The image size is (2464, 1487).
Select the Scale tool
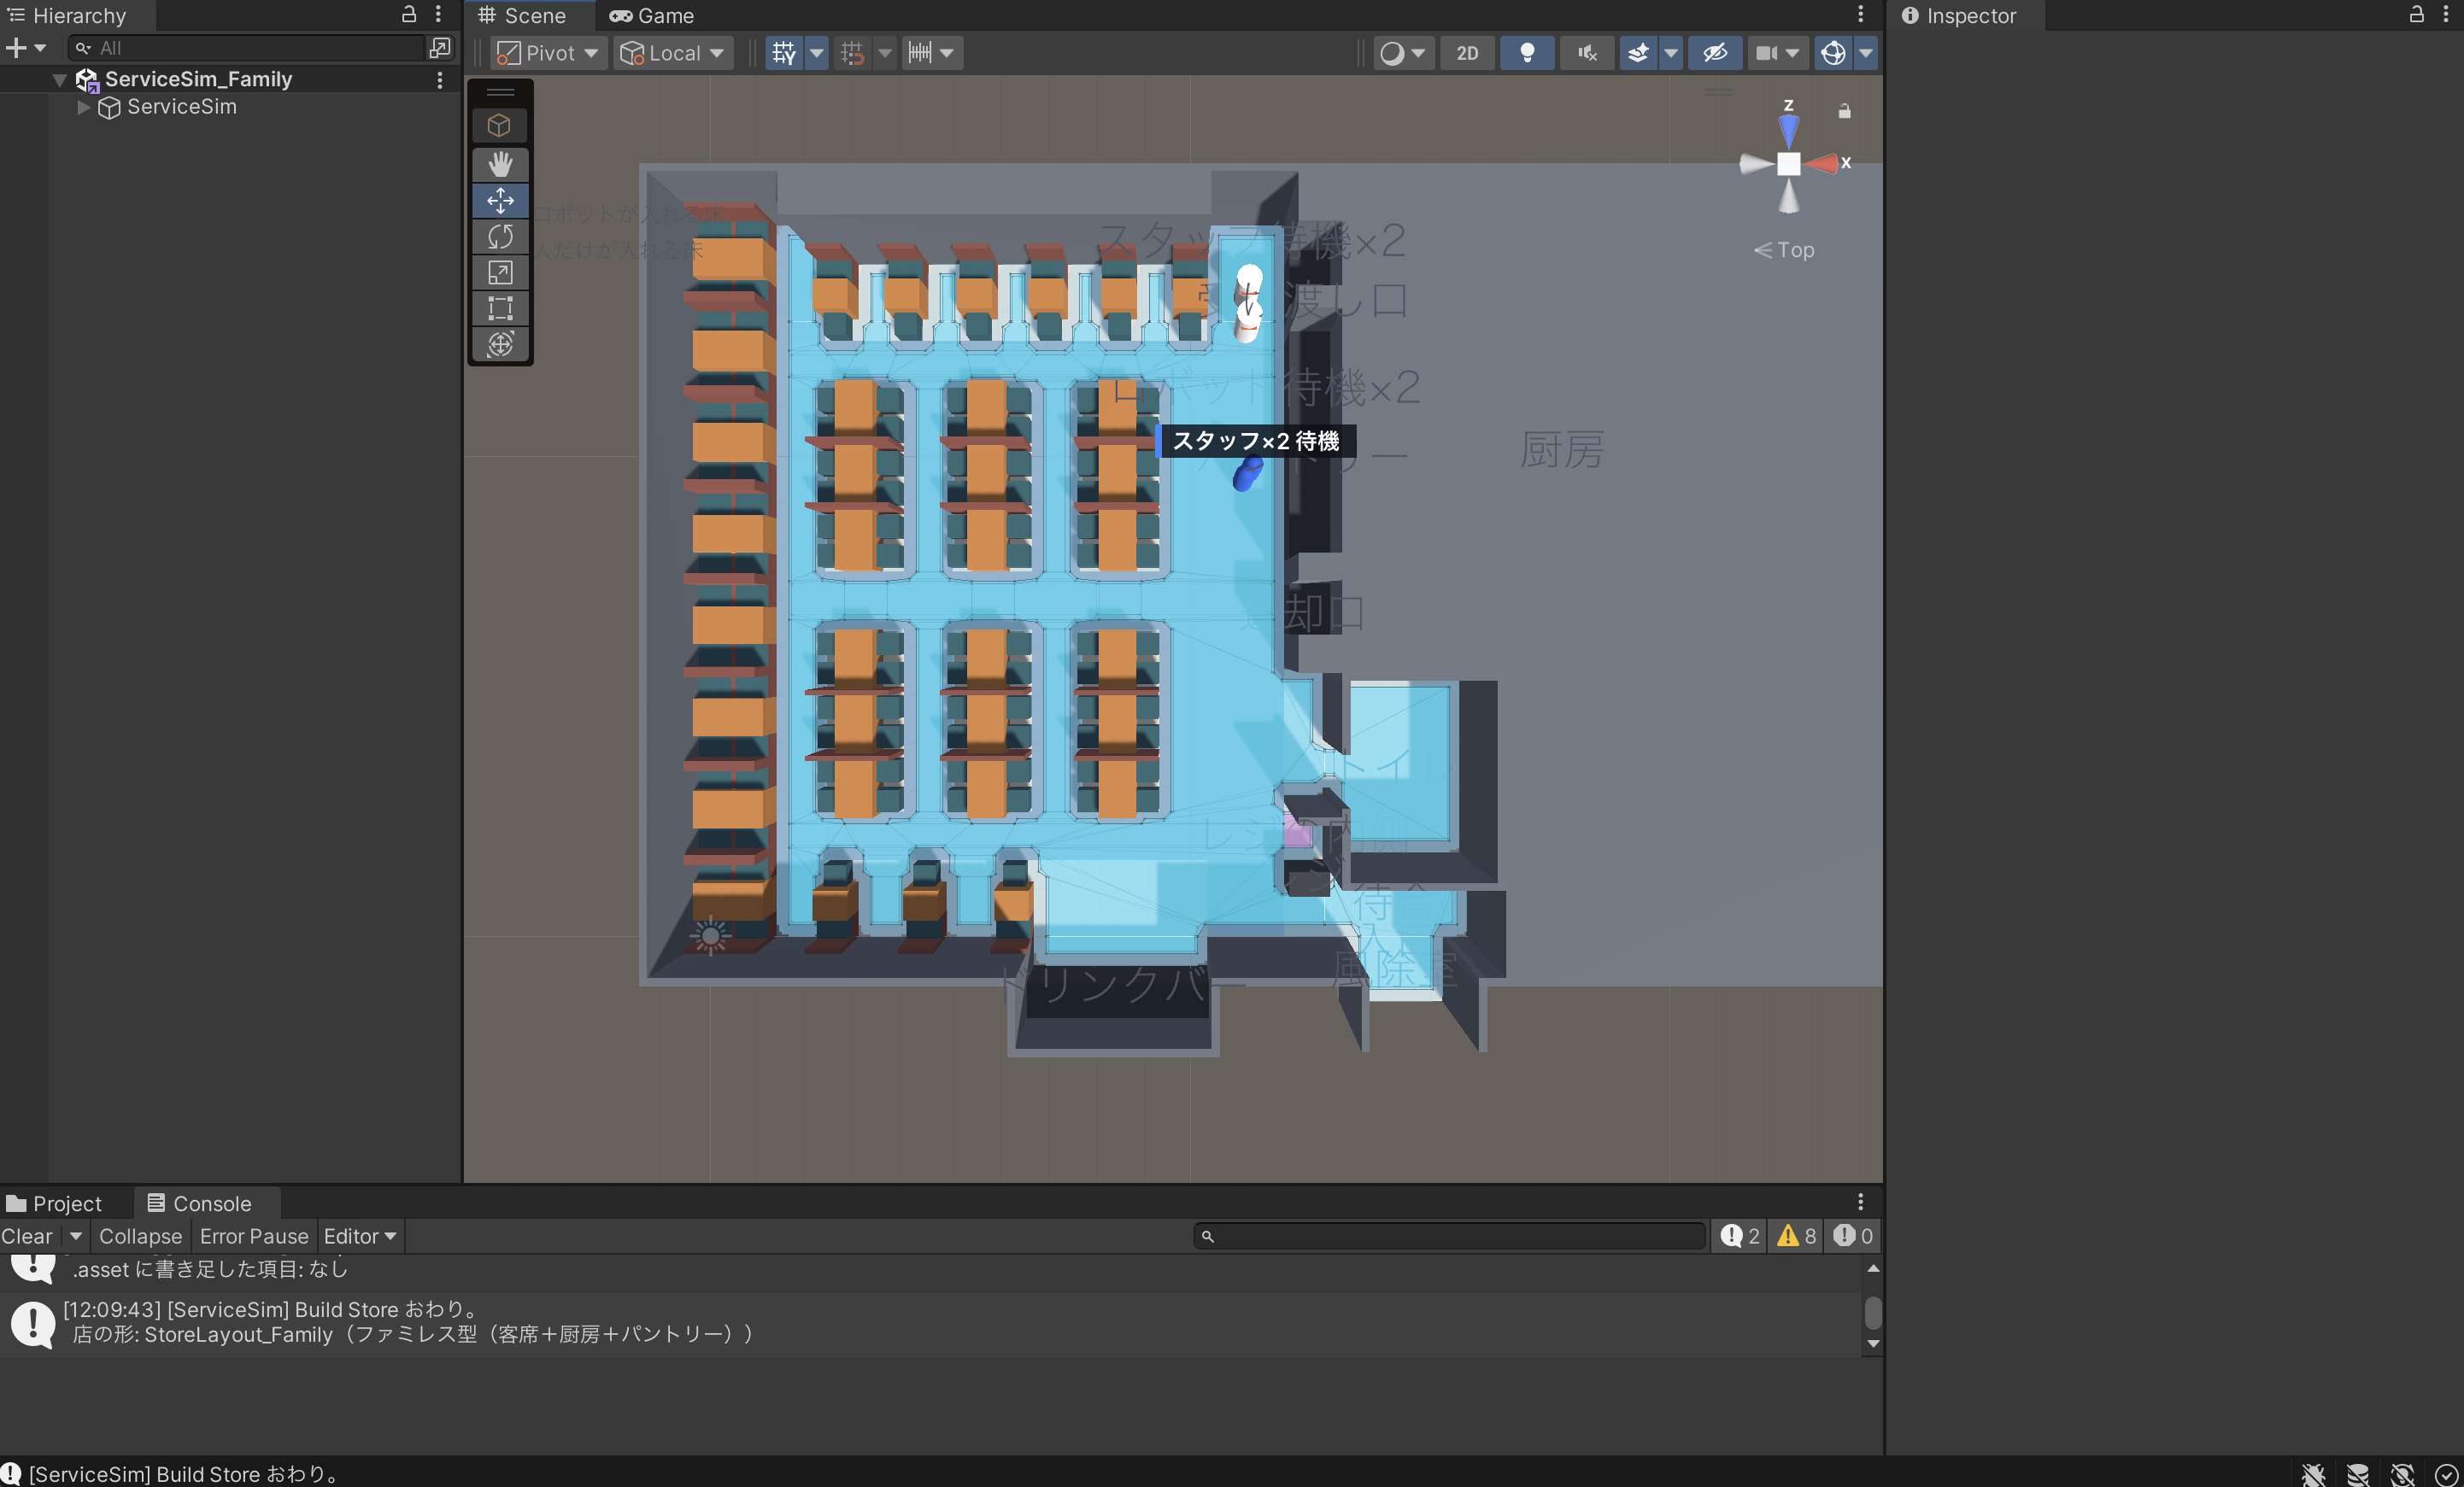click(x=500, y=272)
